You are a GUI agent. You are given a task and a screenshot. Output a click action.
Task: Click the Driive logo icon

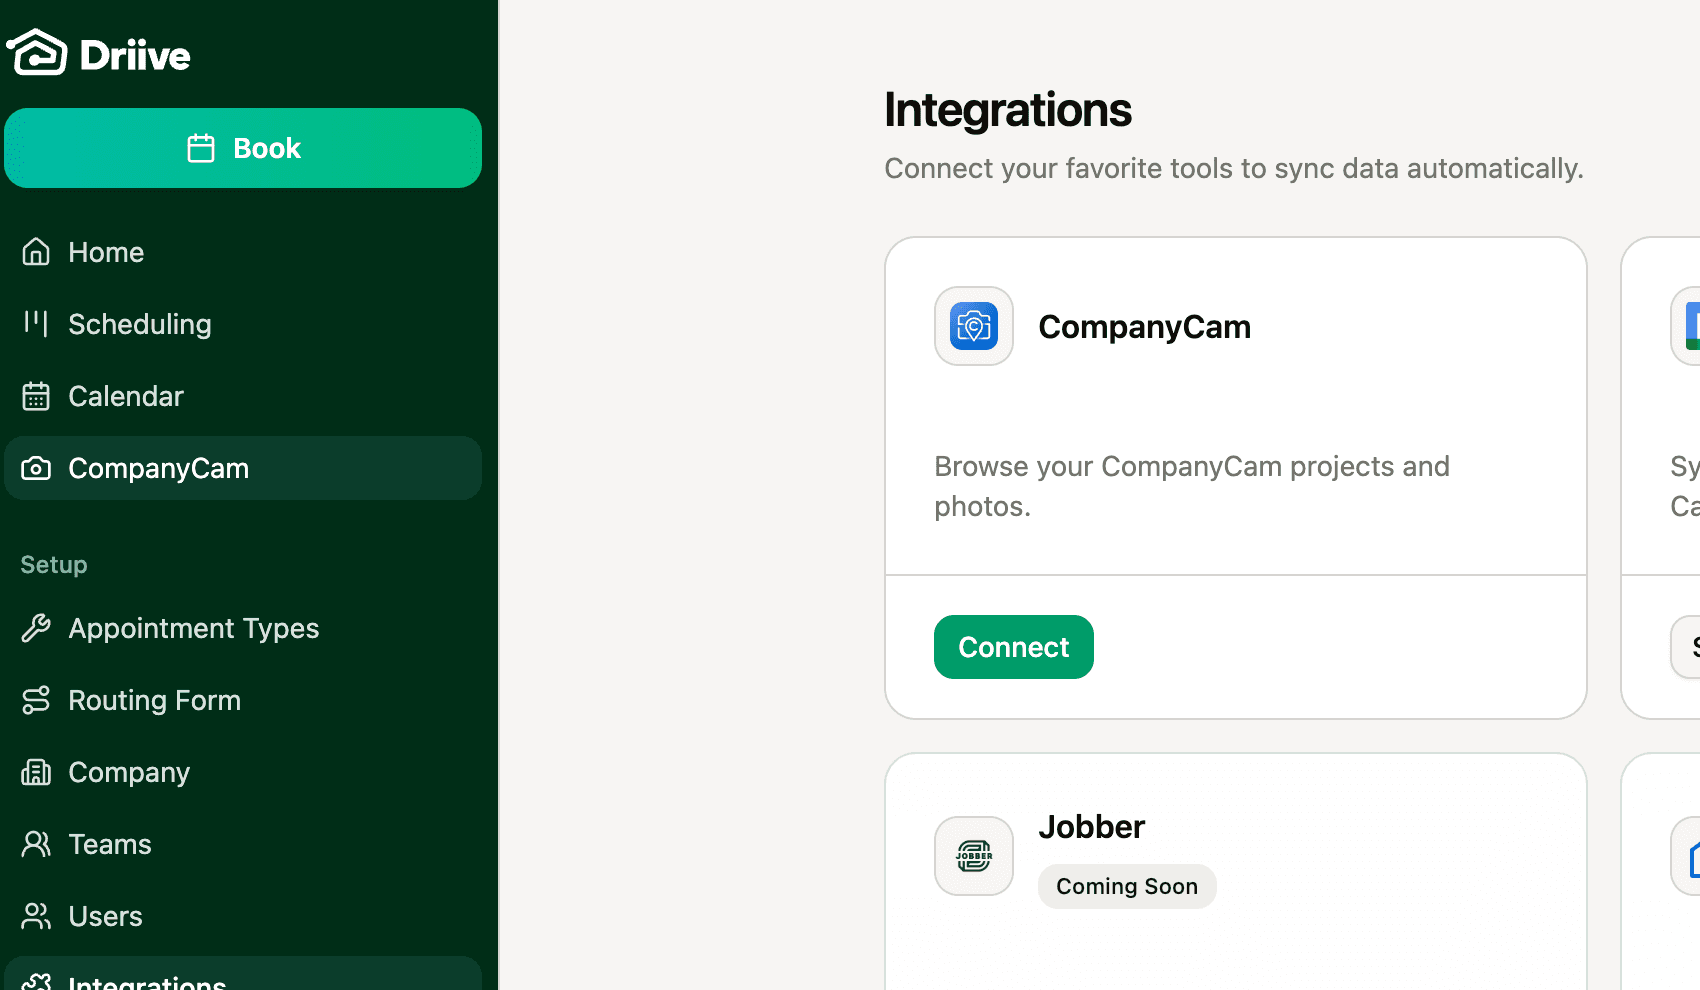coord(36,52)
